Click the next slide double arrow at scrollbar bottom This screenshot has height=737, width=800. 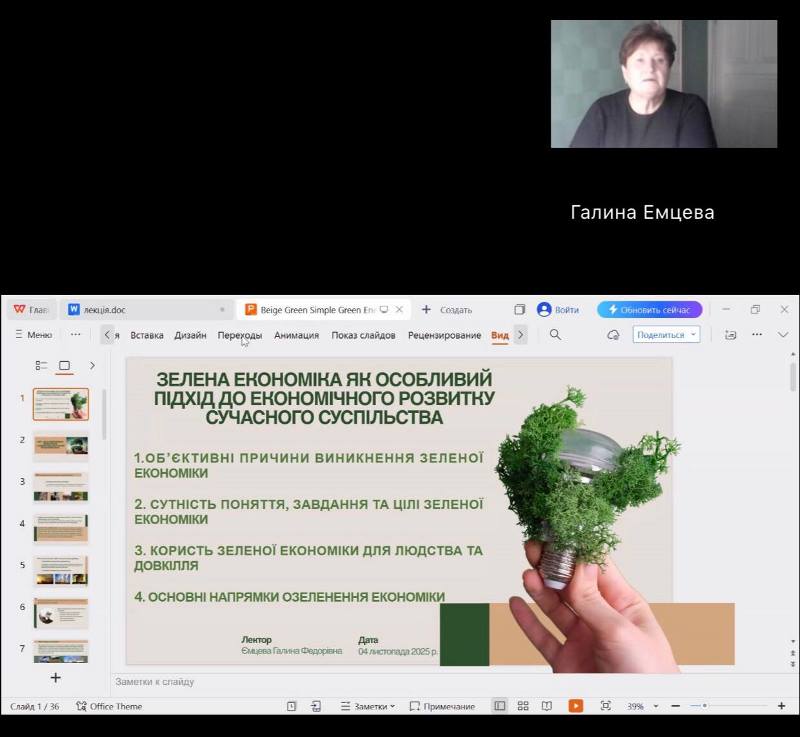point(793,664)
